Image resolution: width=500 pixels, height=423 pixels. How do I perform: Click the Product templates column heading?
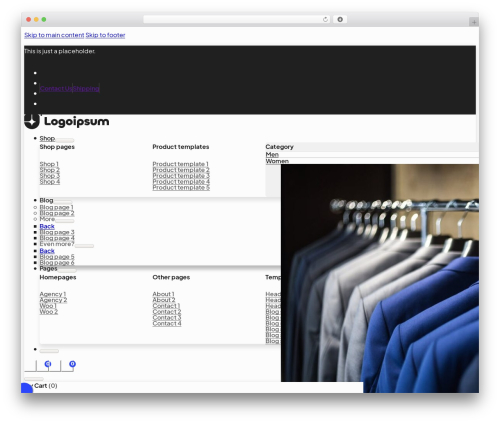[181, 147]
